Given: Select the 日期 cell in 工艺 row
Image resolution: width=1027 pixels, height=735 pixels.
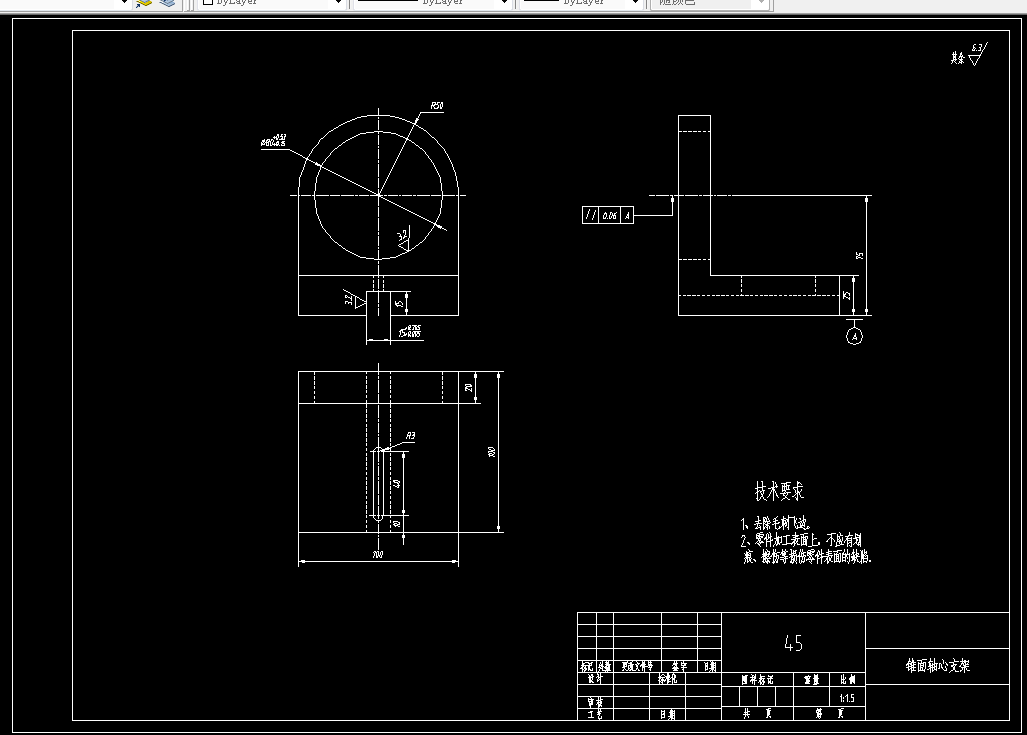Looking at the screenshot, I should 667,714.
